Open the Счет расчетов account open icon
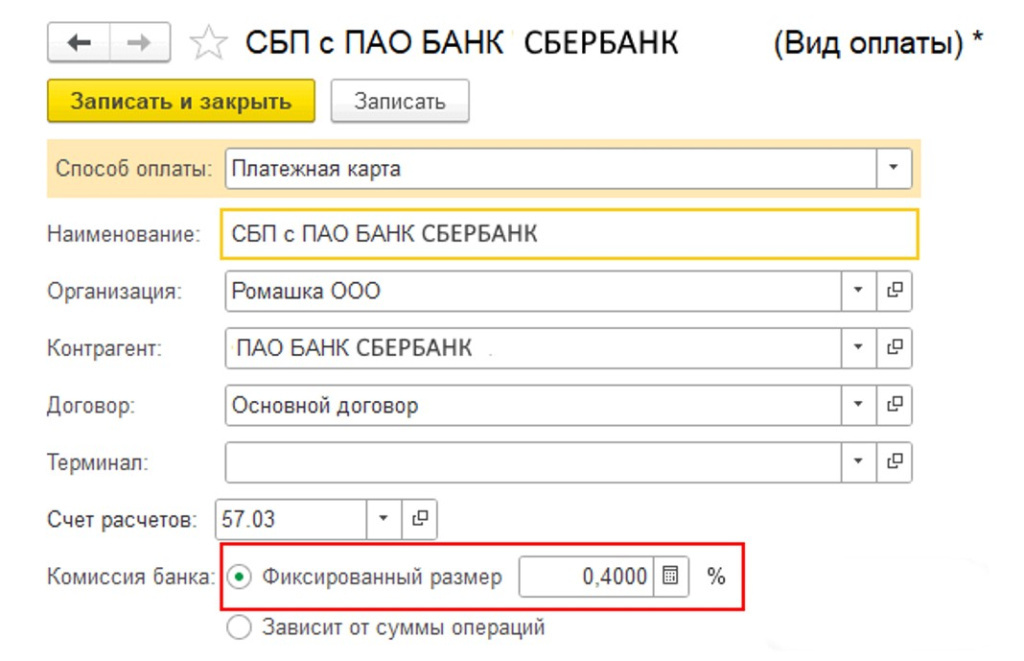Image resolution: width=1024 pixels, height=661 pixels. tap(420, 518)
